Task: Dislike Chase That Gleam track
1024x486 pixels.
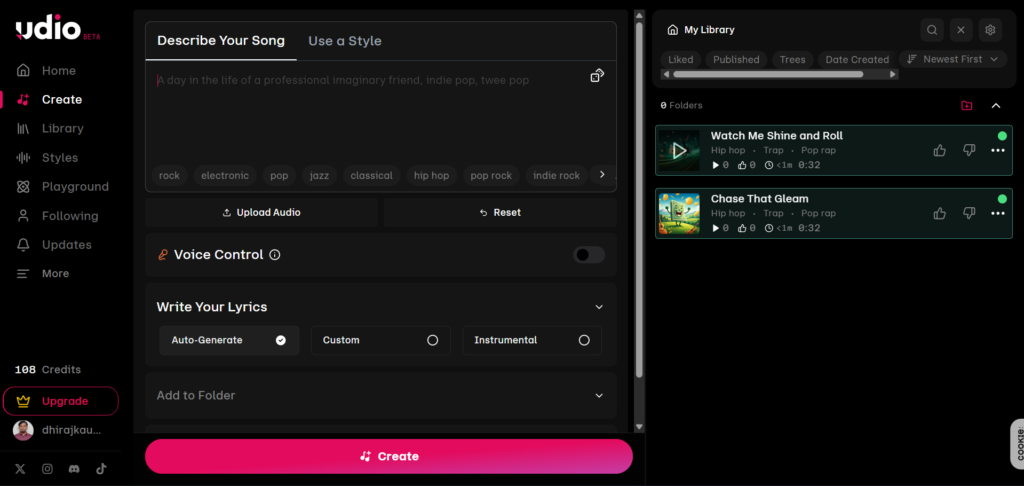Action: pos(969,213)
